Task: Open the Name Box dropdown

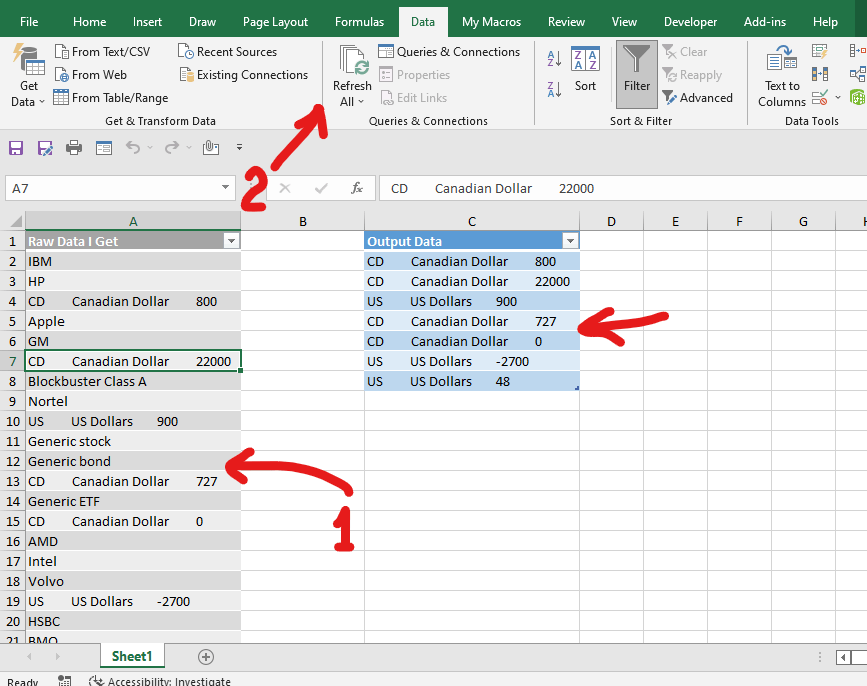Action: (225, 188)
